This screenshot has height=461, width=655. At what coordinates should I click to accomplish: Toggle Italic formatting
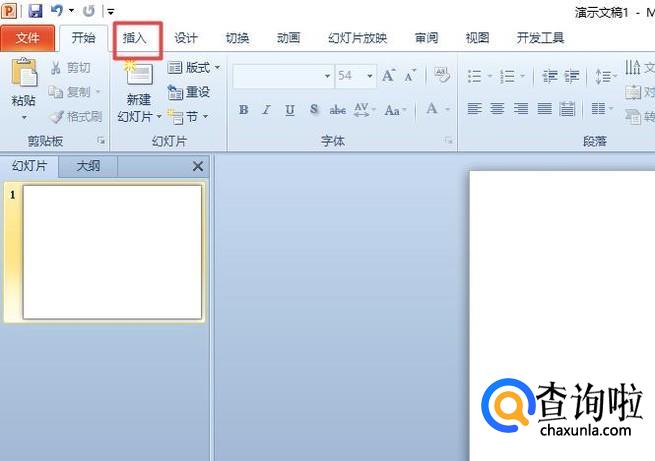[267, 109]
